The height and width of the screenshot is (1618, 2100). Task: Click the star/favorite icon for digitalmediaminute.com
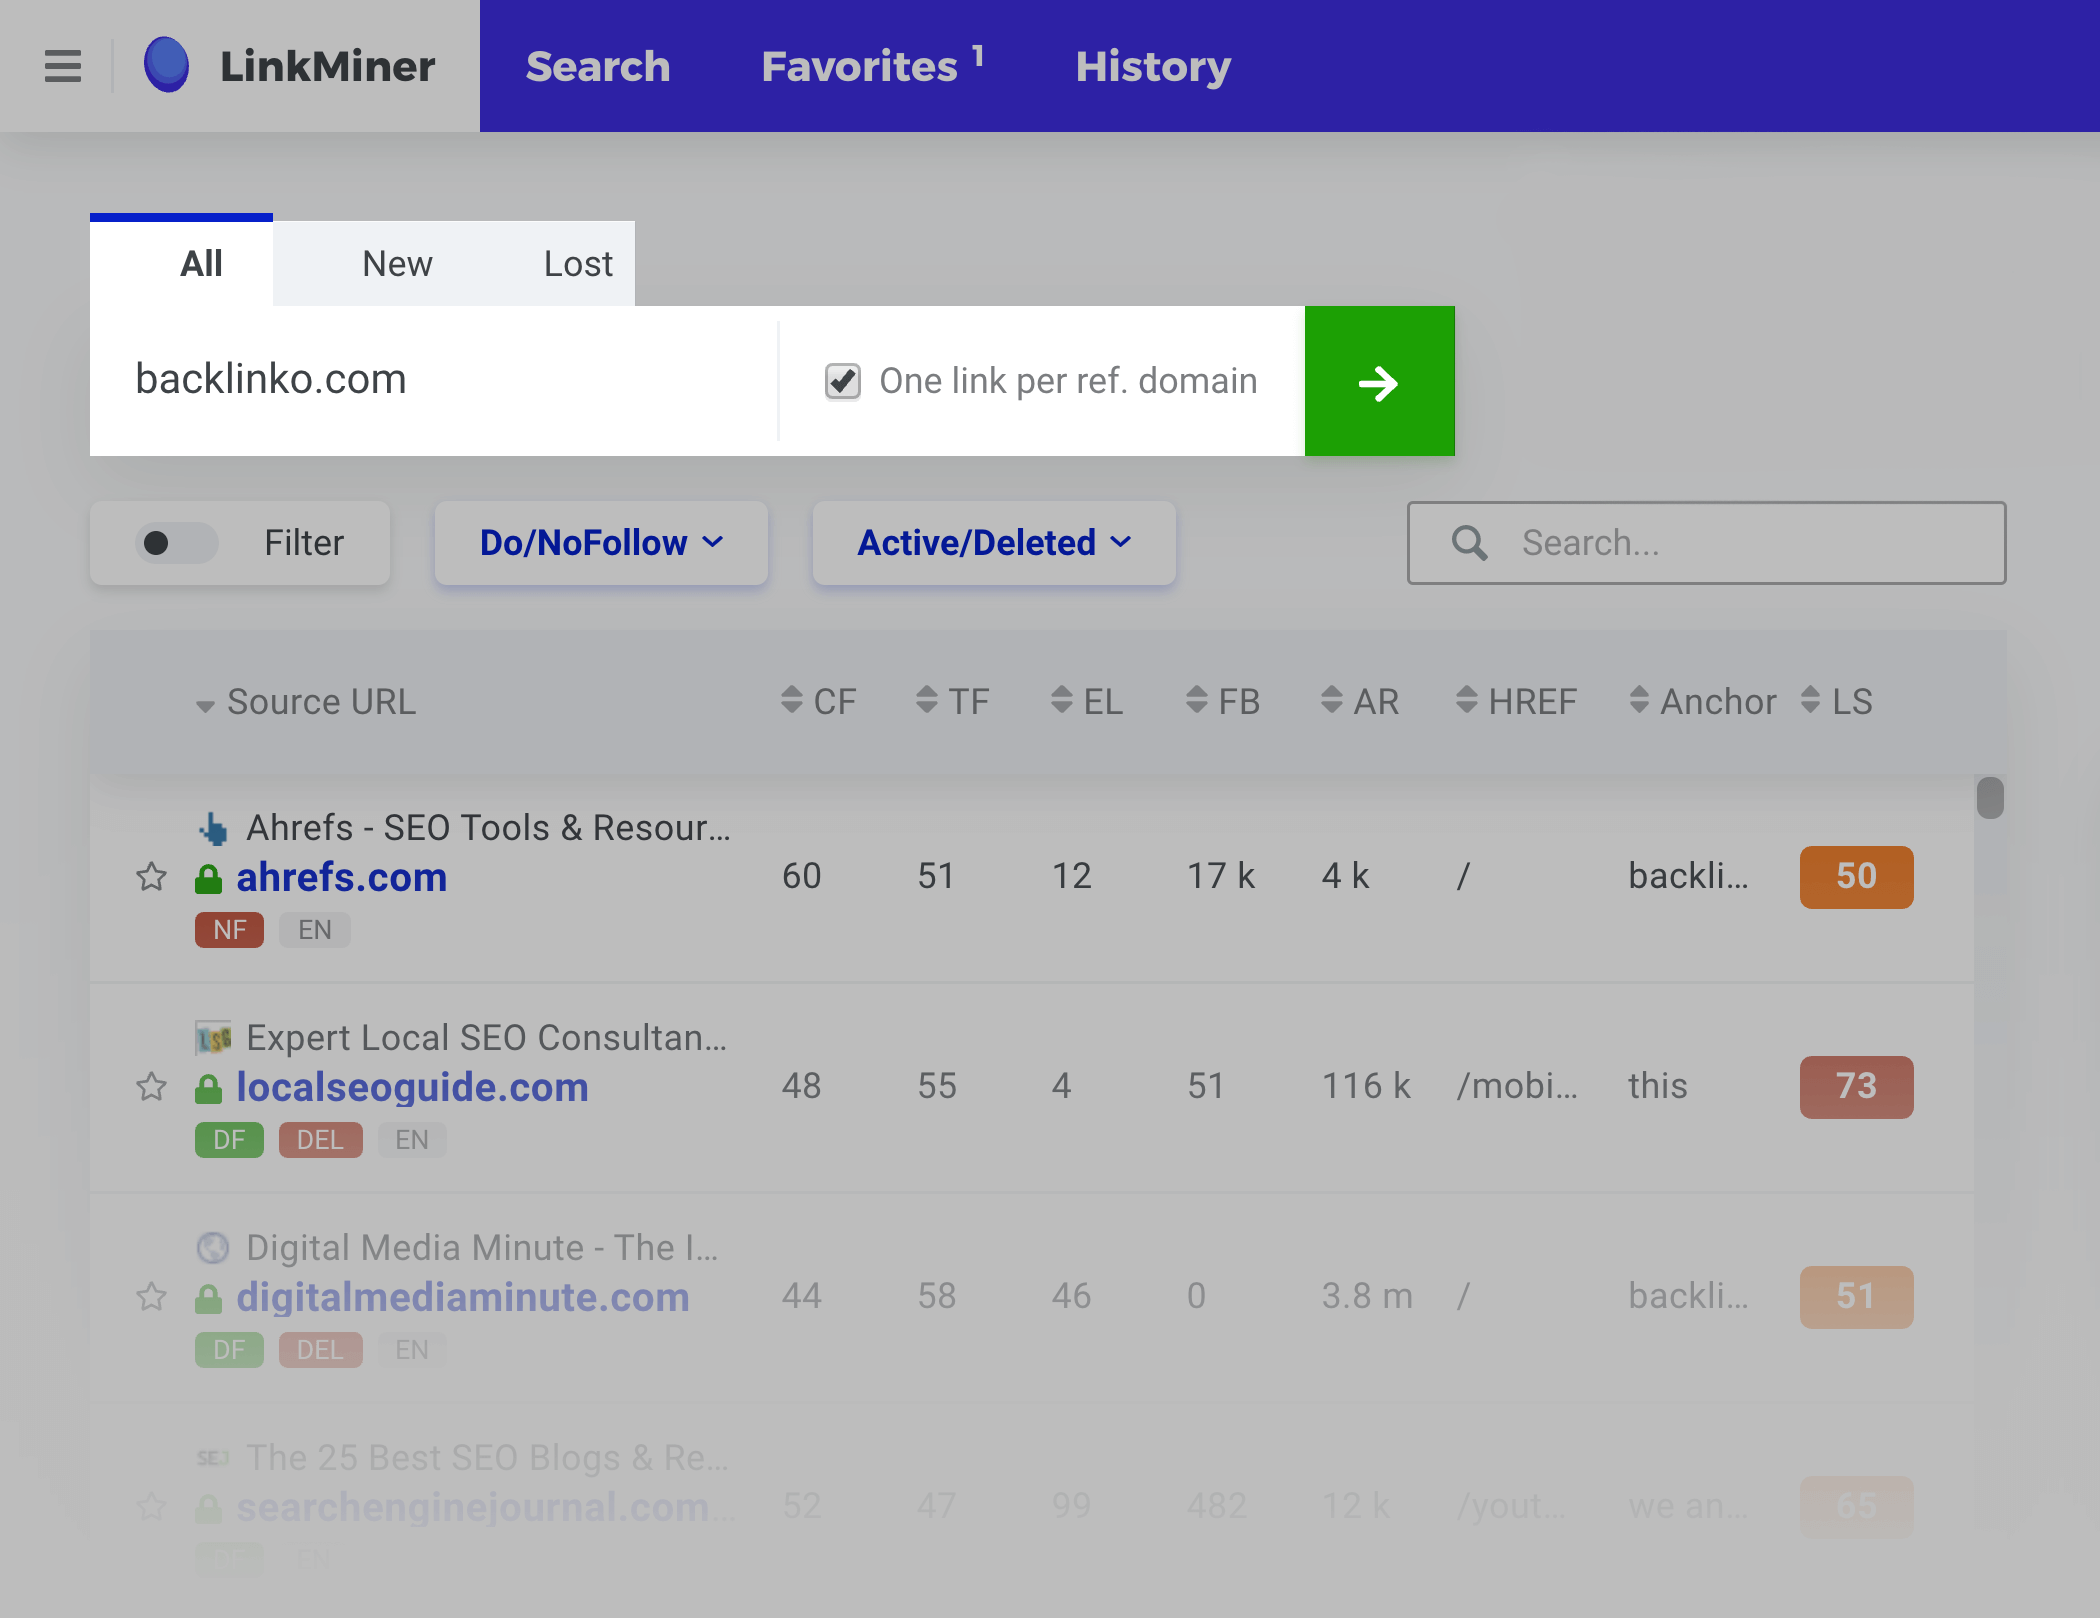[x=151, y=1295]
